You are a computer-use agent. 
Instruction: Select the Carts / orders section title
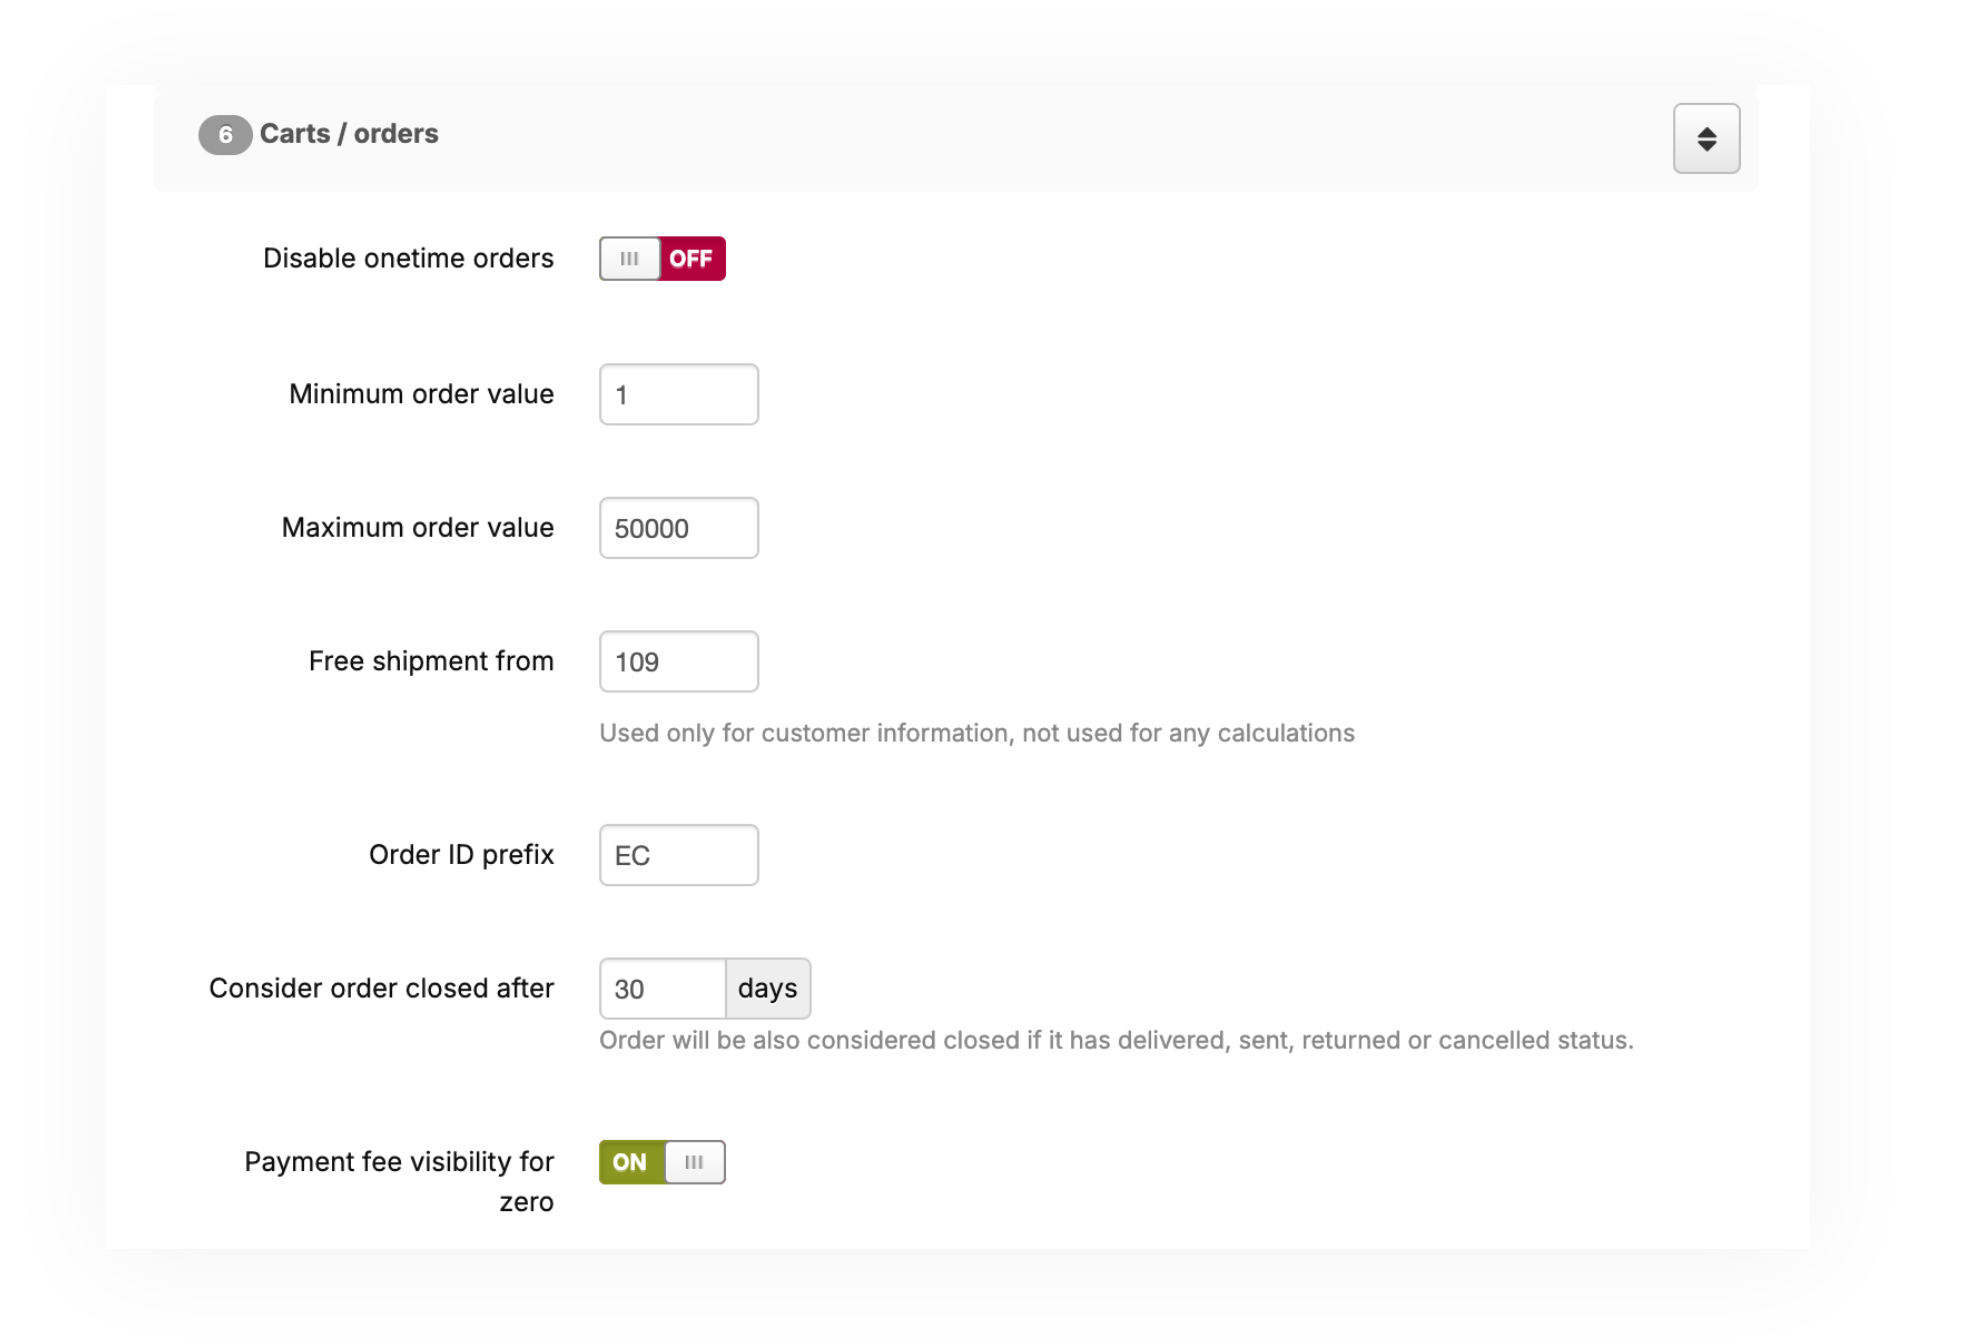(348, 133)
